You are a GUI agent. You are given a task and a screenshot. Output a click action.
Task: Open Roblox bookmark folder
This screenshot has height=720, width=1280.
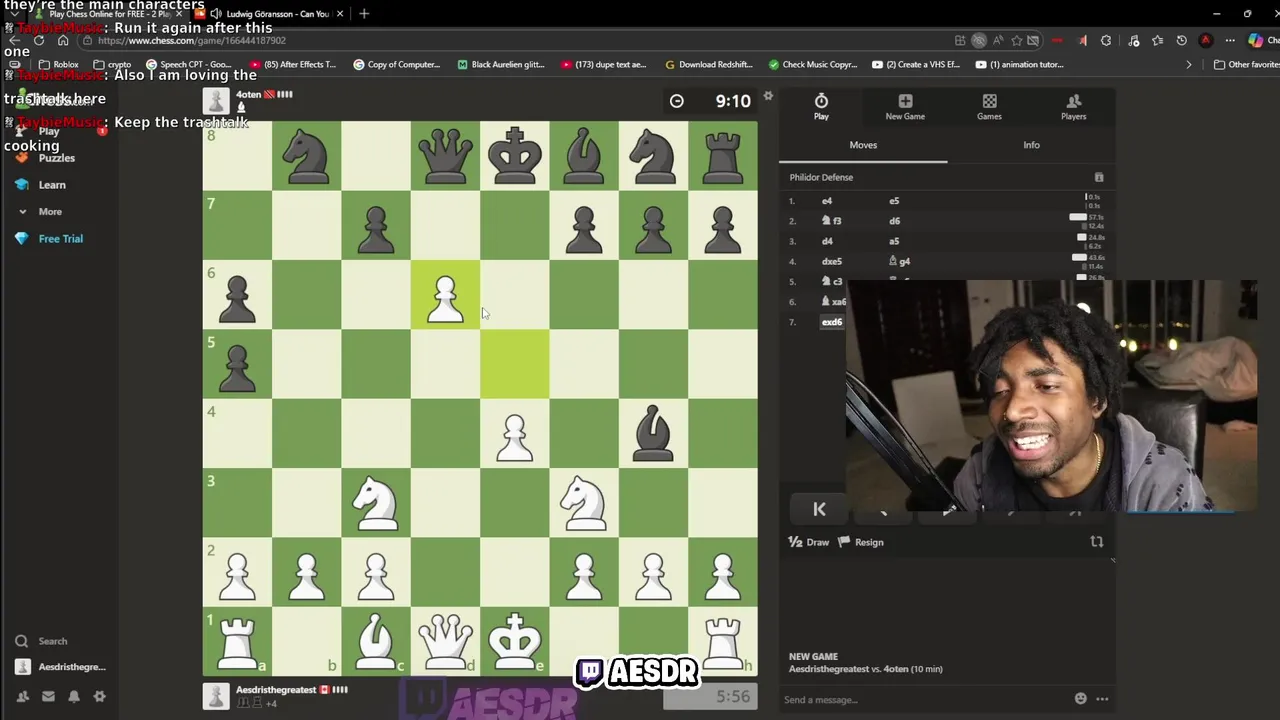[58, 65]
